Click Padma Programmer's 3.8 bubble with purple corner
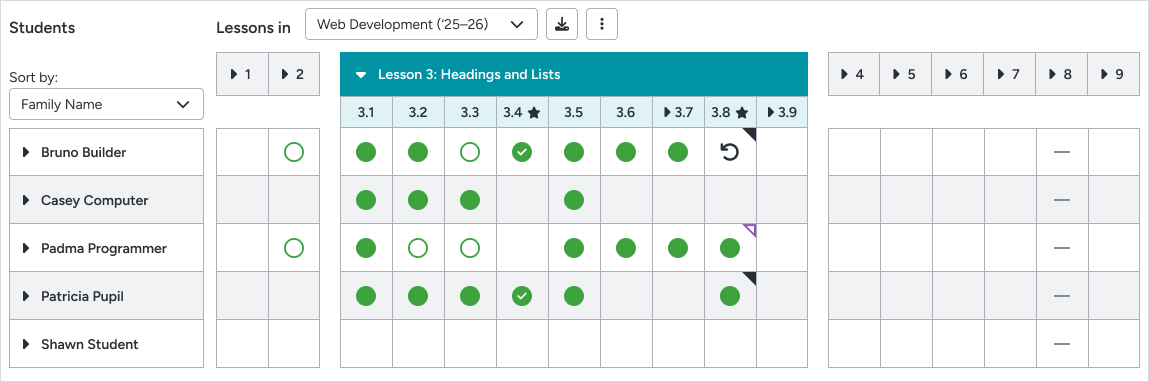 pyautogui.click(x=730, y=249)
